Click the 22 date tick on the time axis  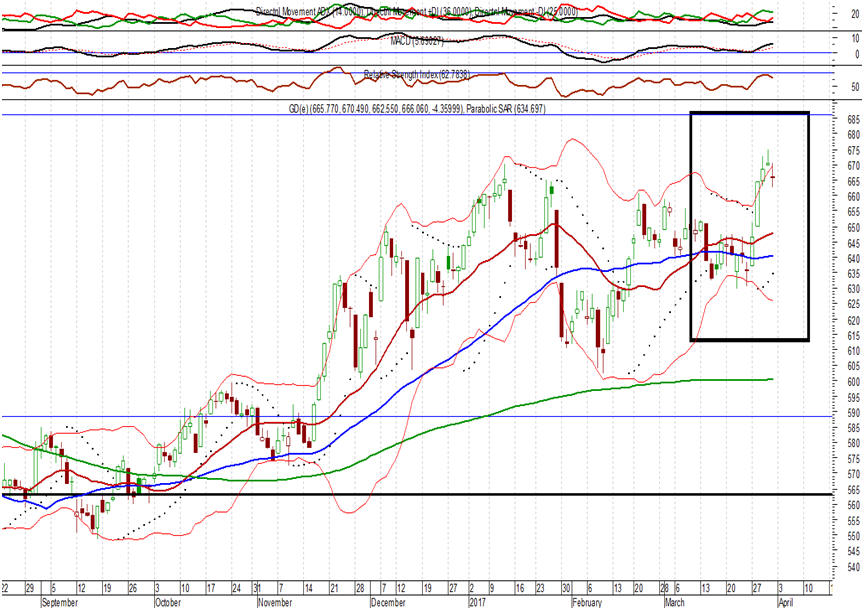(4, 588)
